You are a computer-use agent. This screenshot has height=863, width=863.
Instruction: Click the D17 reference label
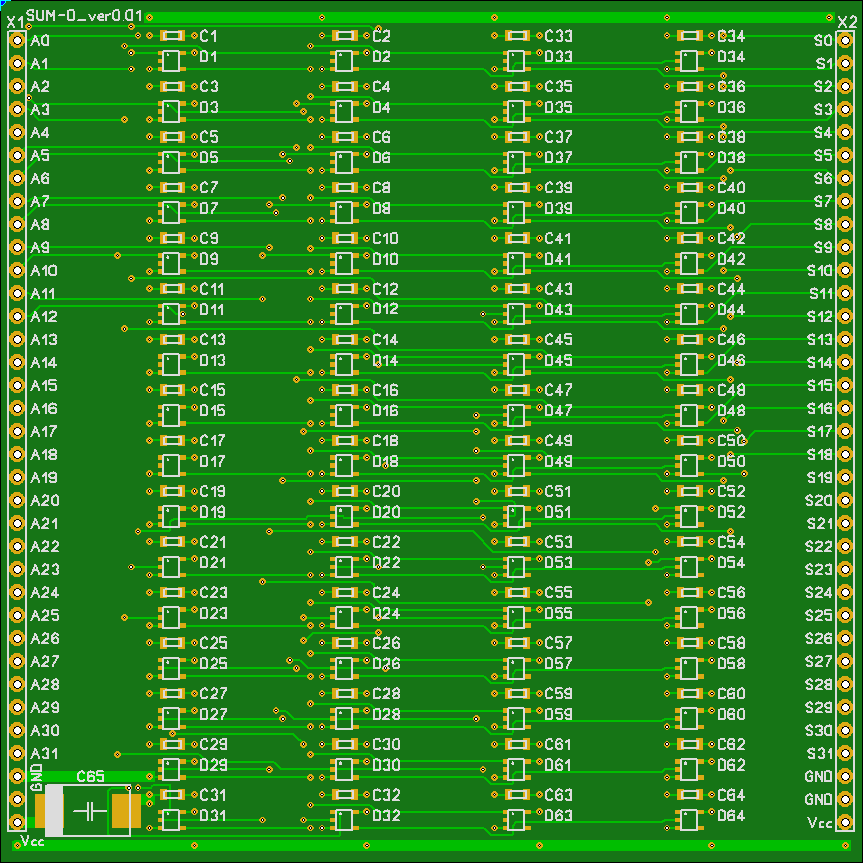click(x=212, y=462)
